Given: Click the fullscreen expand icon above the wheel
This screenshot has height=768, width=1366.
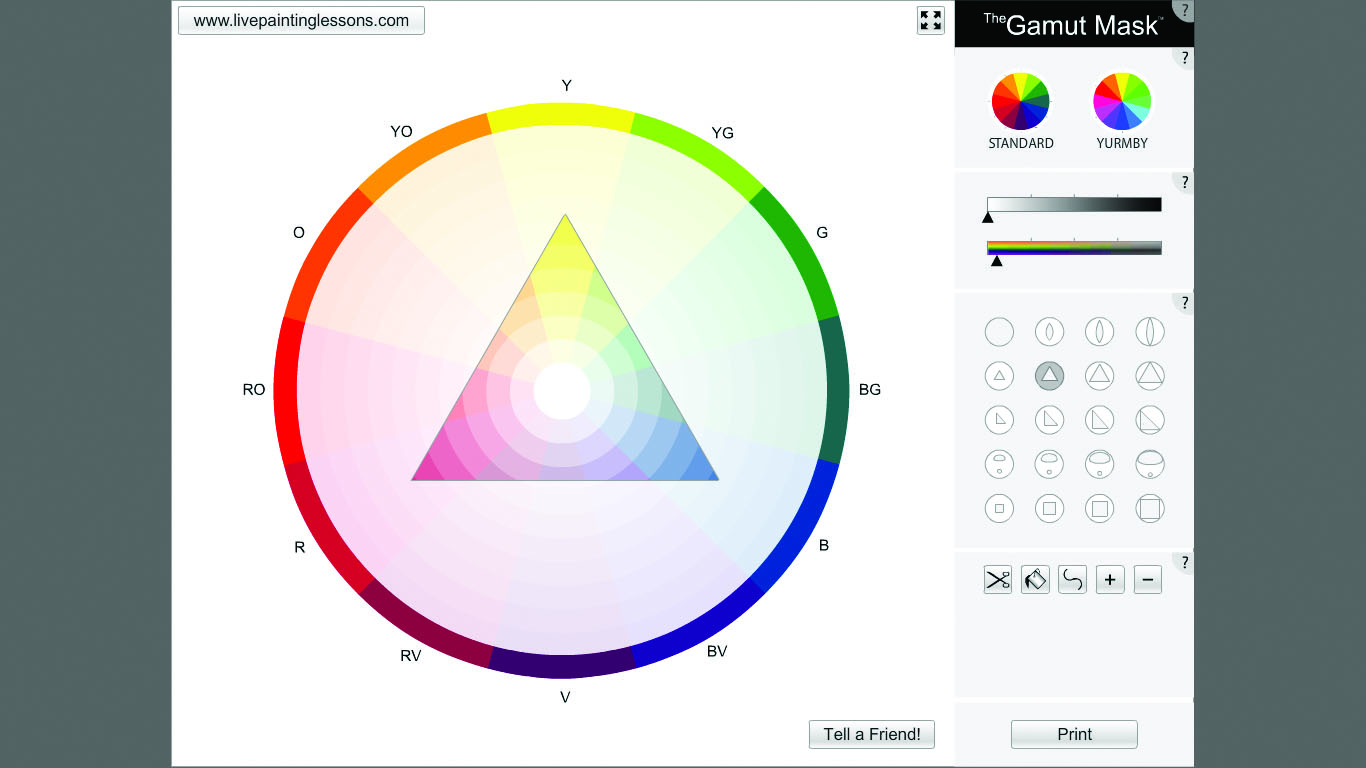Looking at the screenshot, I should pyautogui.click(x=930, y=20).
